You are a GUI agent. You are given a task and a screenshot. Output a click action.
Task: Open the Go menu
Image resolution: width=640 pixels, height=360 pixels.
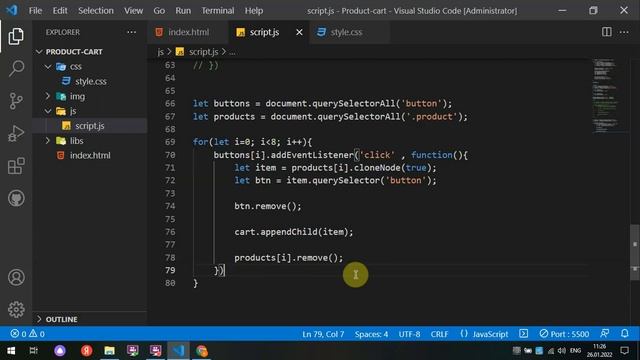(x=159, y=11)
